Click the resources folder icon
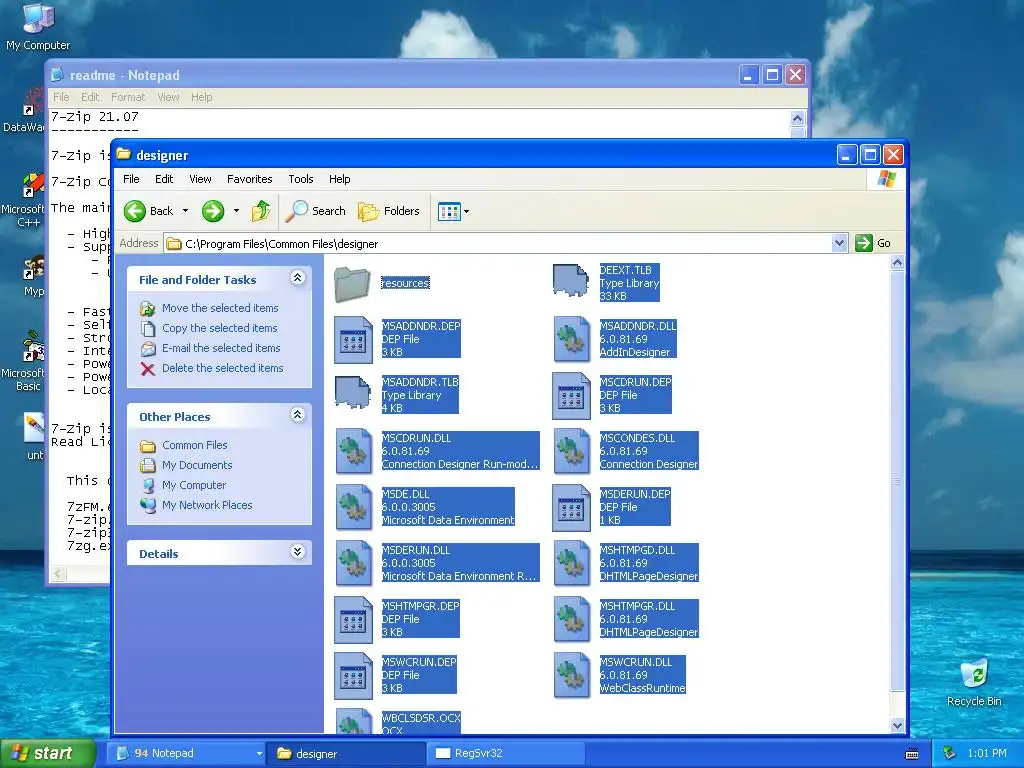1024x768 pixels. coord(353,284)
